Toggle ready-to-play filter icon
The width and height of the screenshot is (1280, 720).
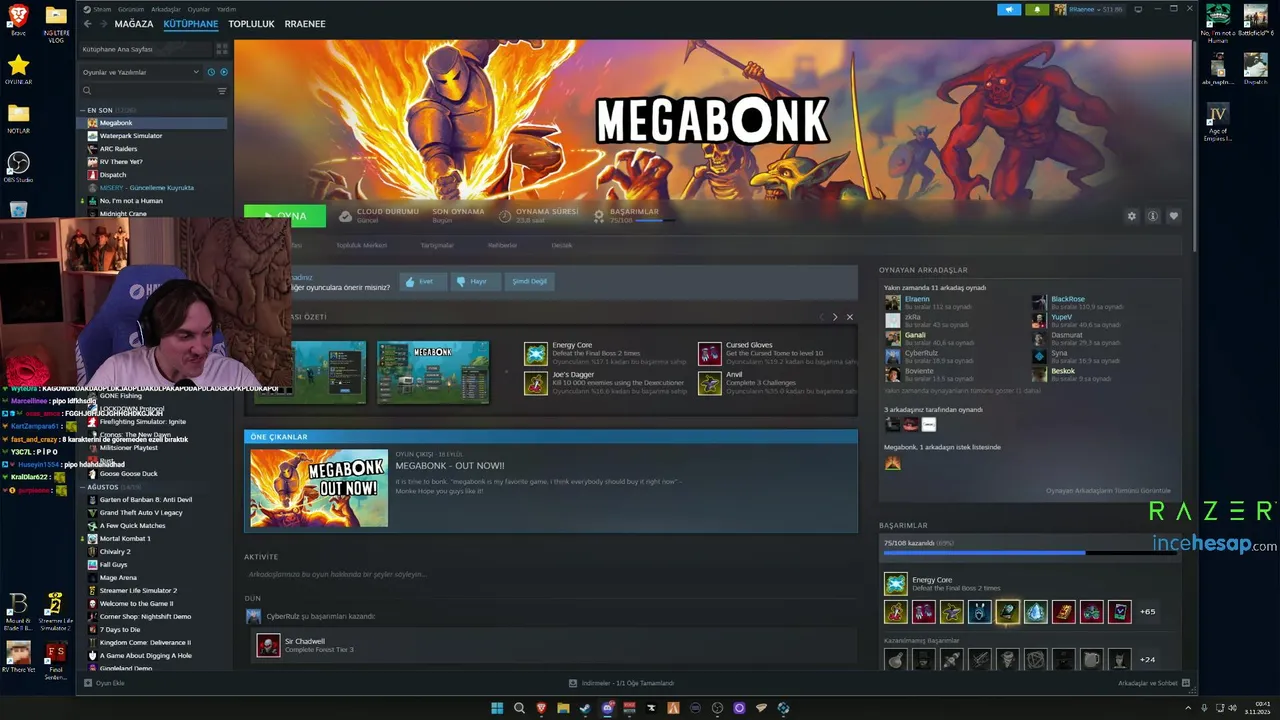(224, 72)
